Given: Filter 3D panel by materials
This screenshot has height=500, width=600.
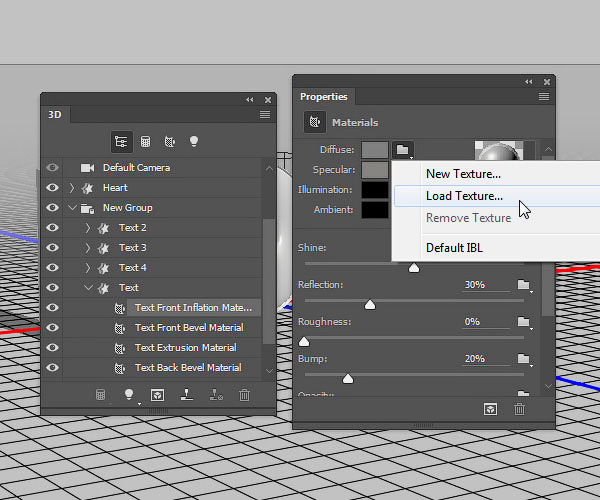Looking at the screenshot, I should coord(170,141).
